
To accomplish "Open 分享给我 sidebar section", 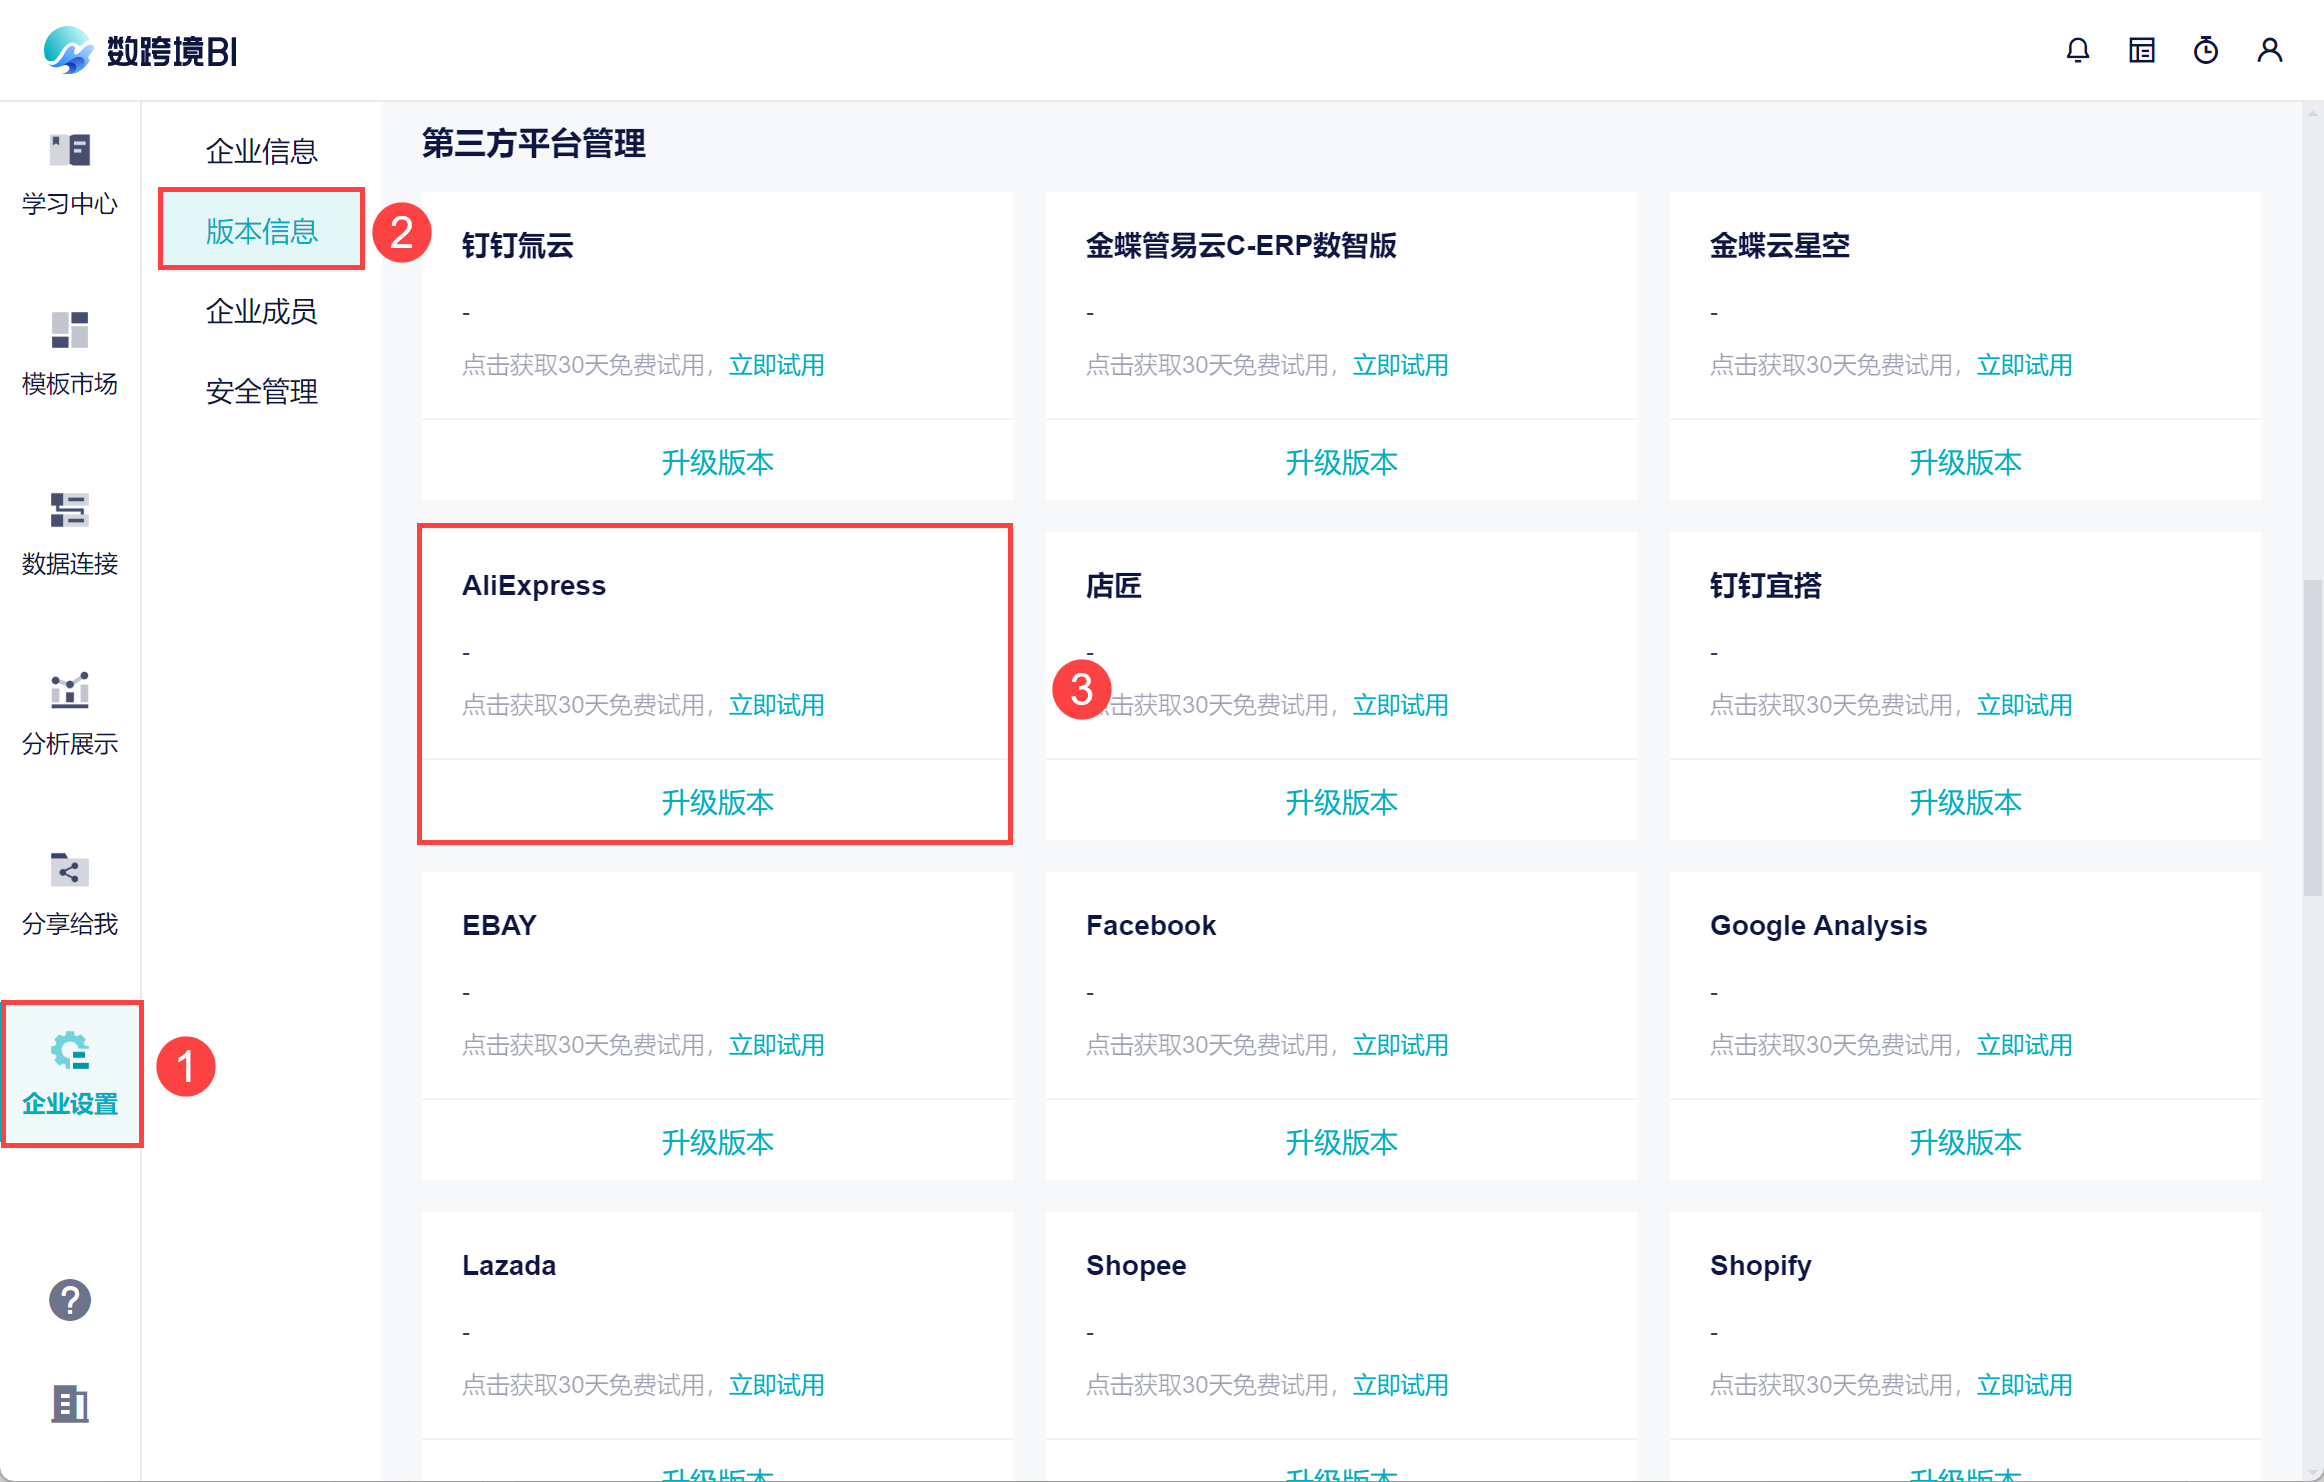I will [70, 895].
